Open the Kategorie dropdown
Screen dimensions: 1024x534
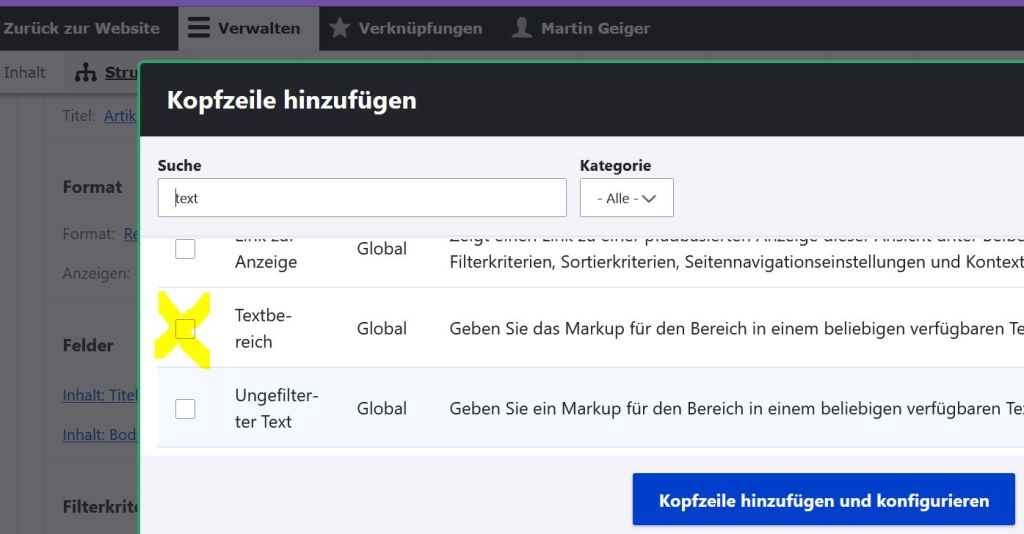coord(626,198)
